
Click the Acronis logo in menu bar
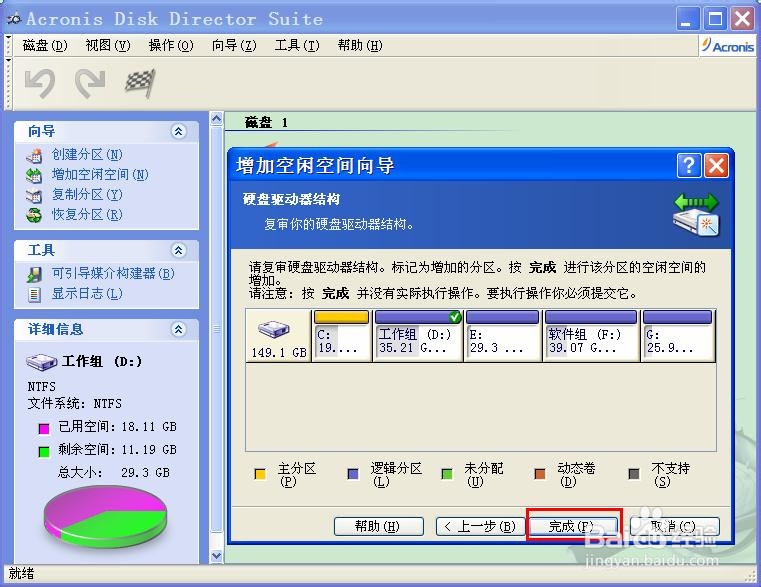tap(728, 46)
